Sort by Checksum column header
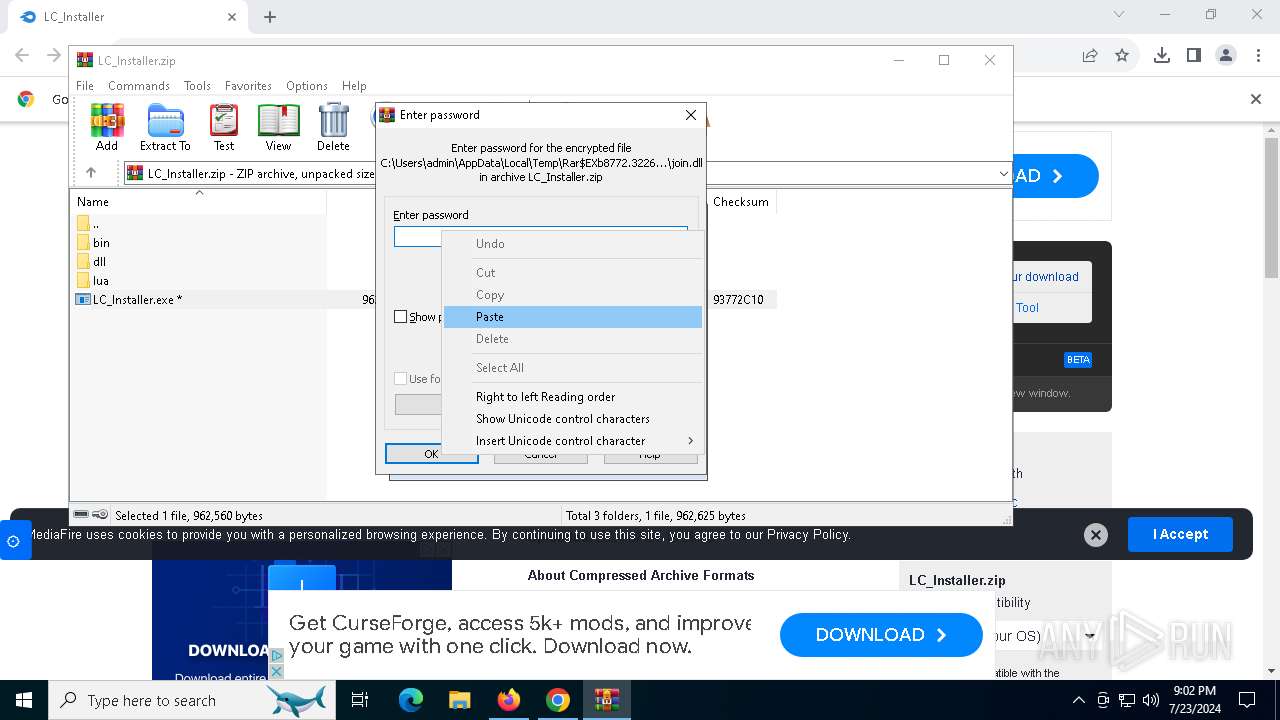1280x720 pixels. point(741,202)
